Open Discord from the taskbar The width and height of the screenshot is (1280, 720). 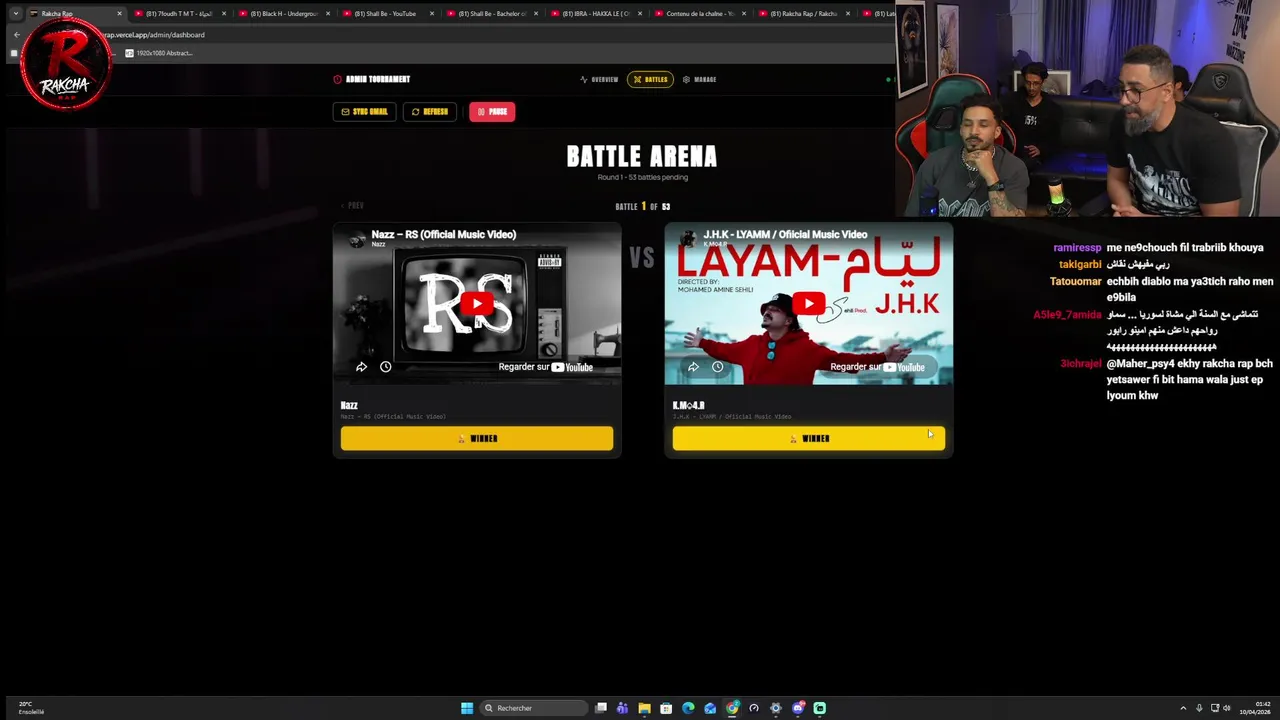[x=798, y=708]
